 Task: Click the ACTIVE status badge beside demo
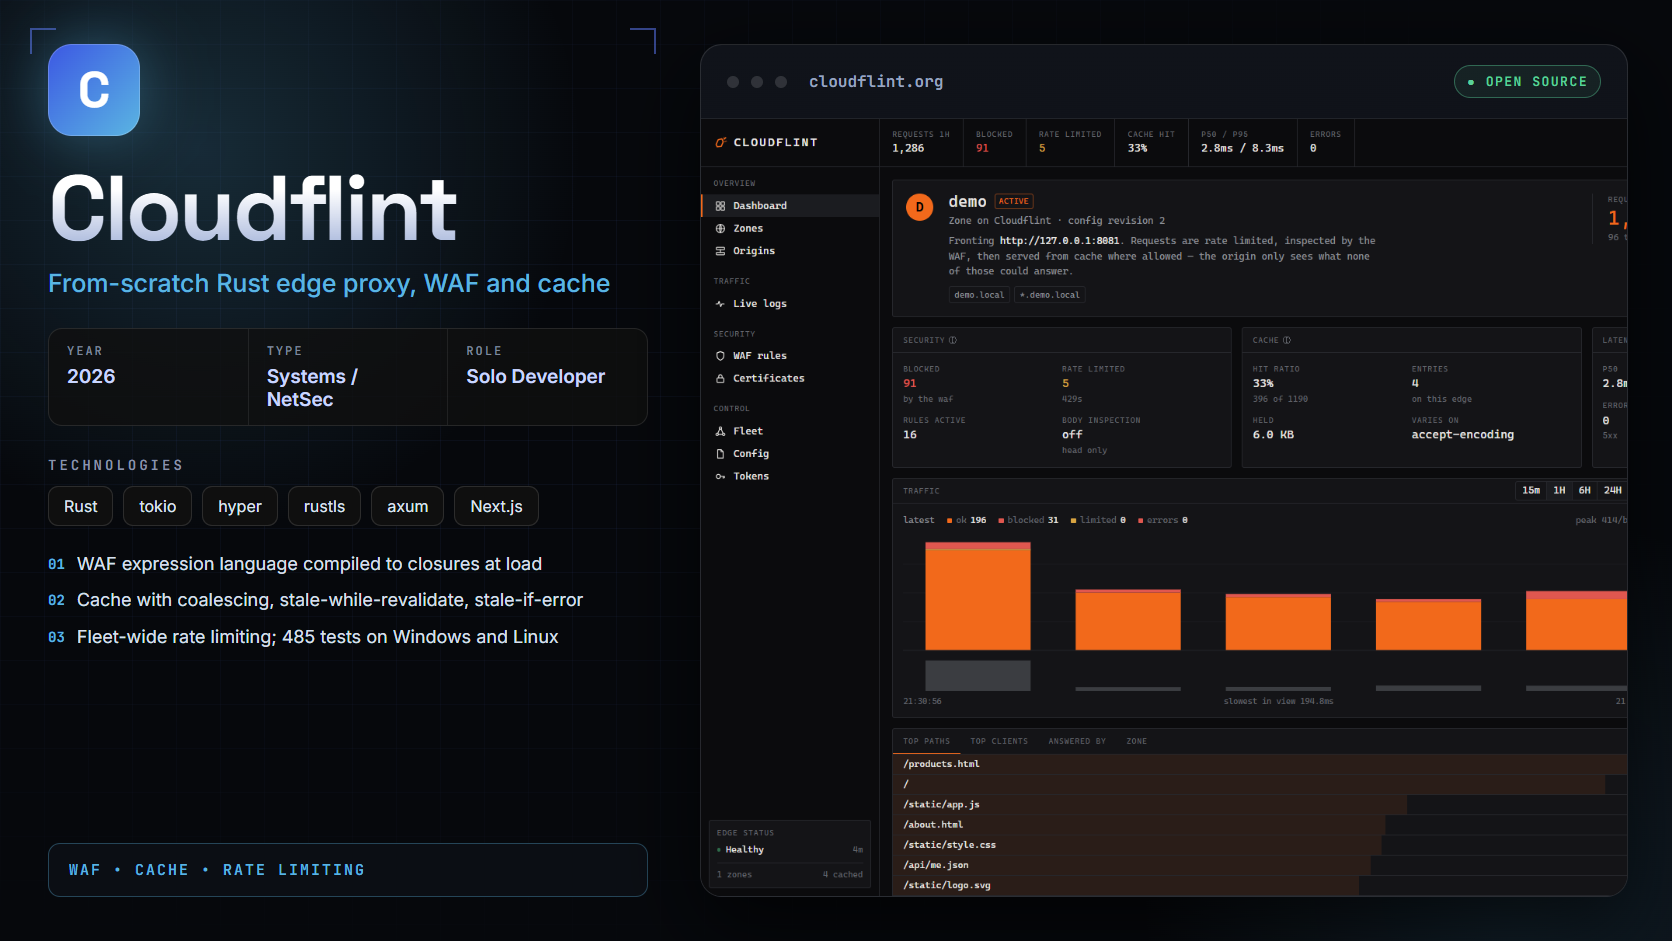[1014, 201]
